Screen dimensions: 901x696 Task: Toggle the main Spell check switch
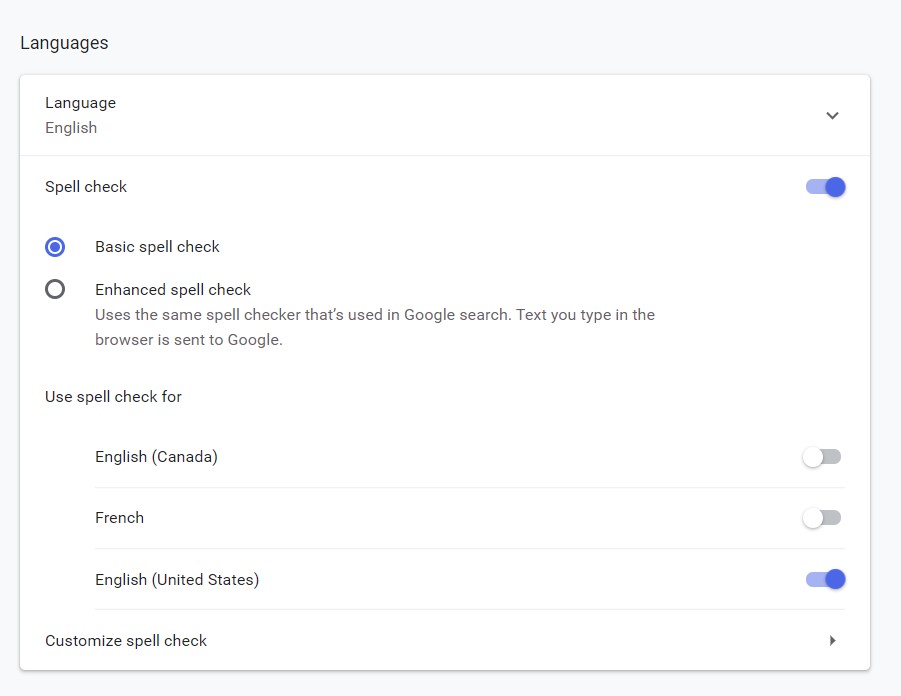coord(825,187)
